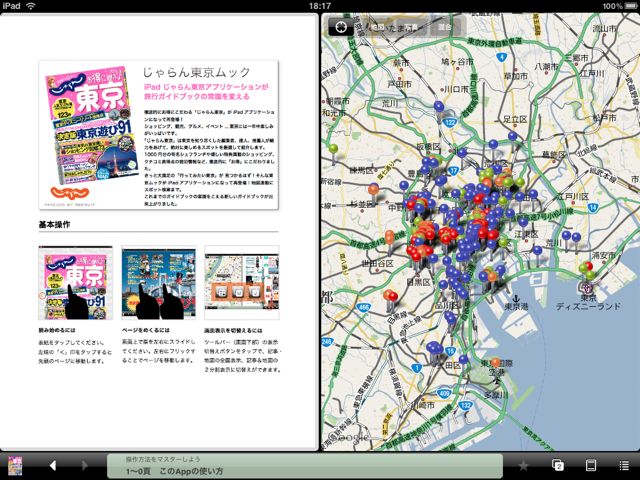The width and height of the screenshot is (640, 480).
Task: Bookmark this page with the star icon
Action: pos(523,465)
